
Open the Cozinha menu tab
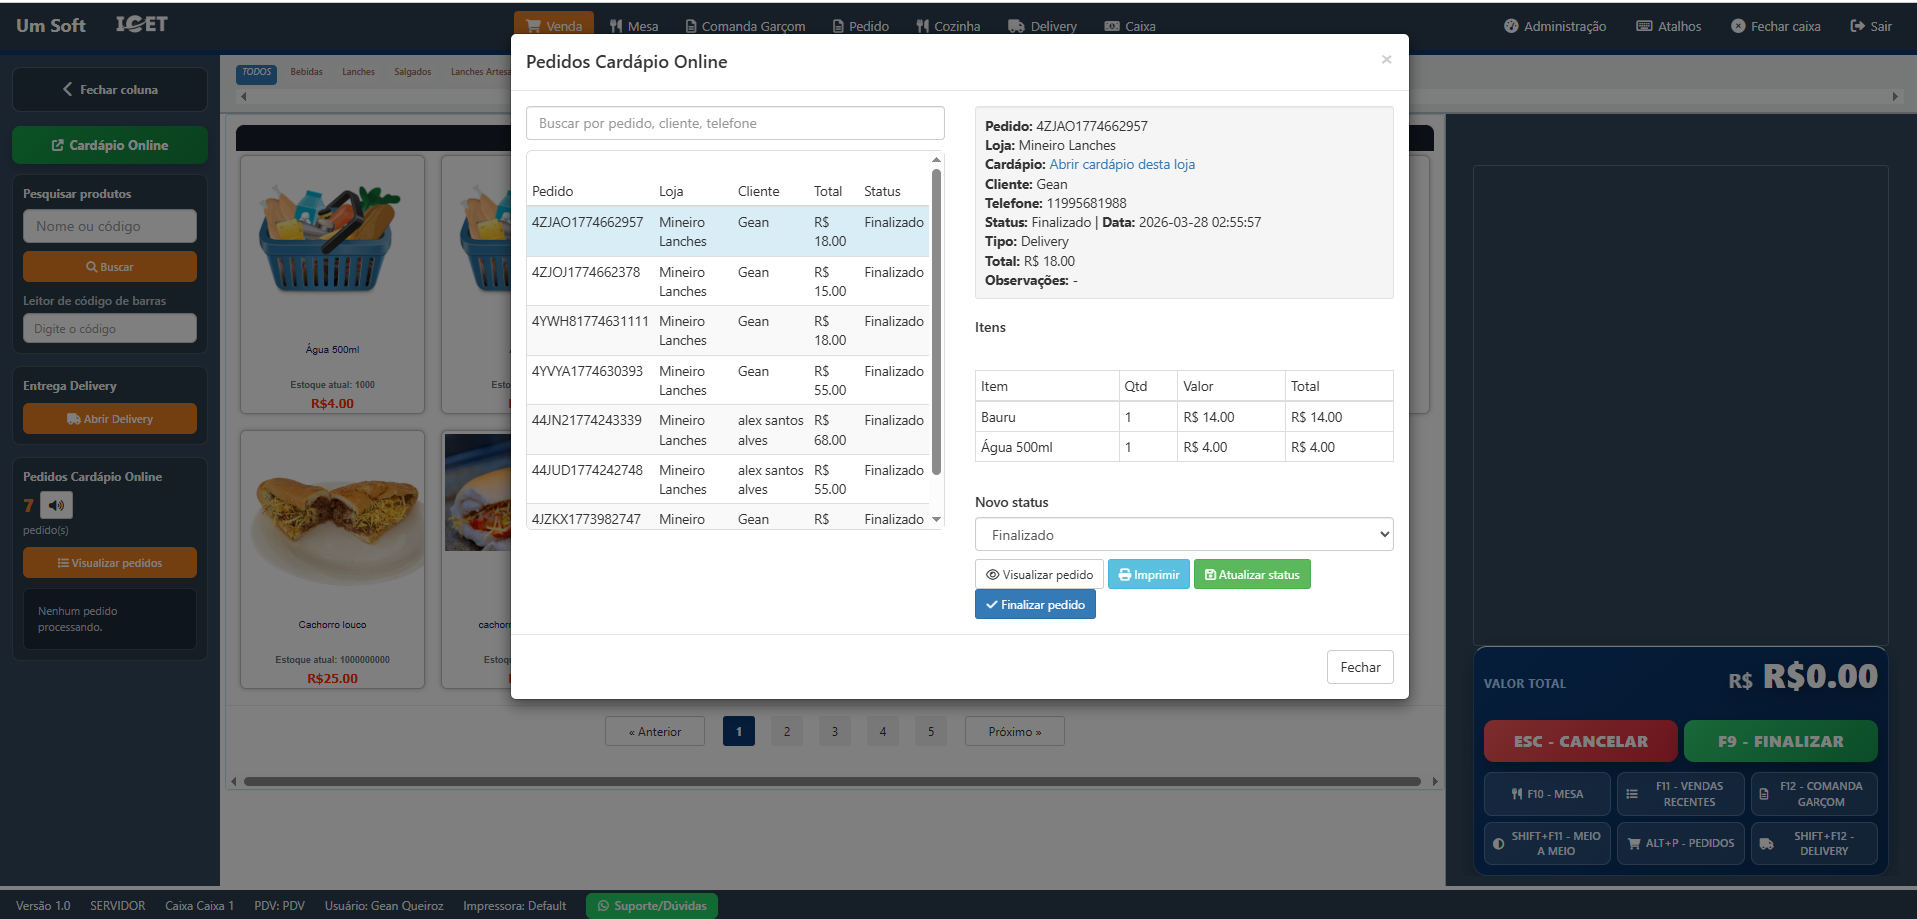948,26
